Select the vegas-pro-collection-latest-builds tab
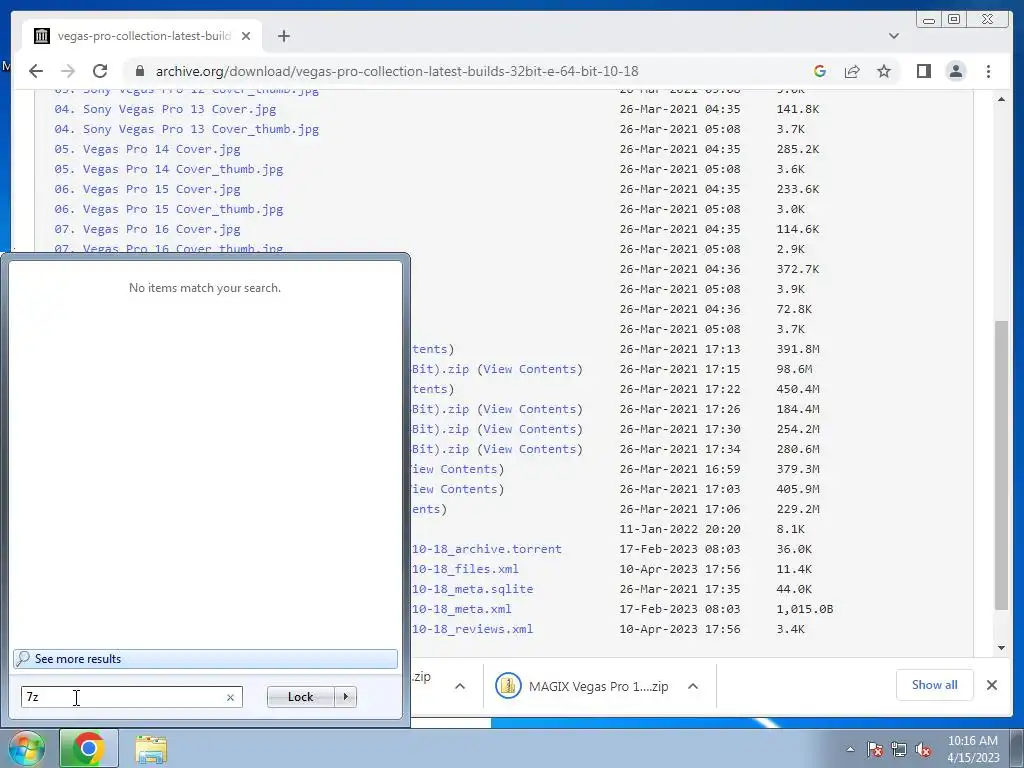Image resolution: width=1024 pixels, height=768 pixels. tap(142, 36)
